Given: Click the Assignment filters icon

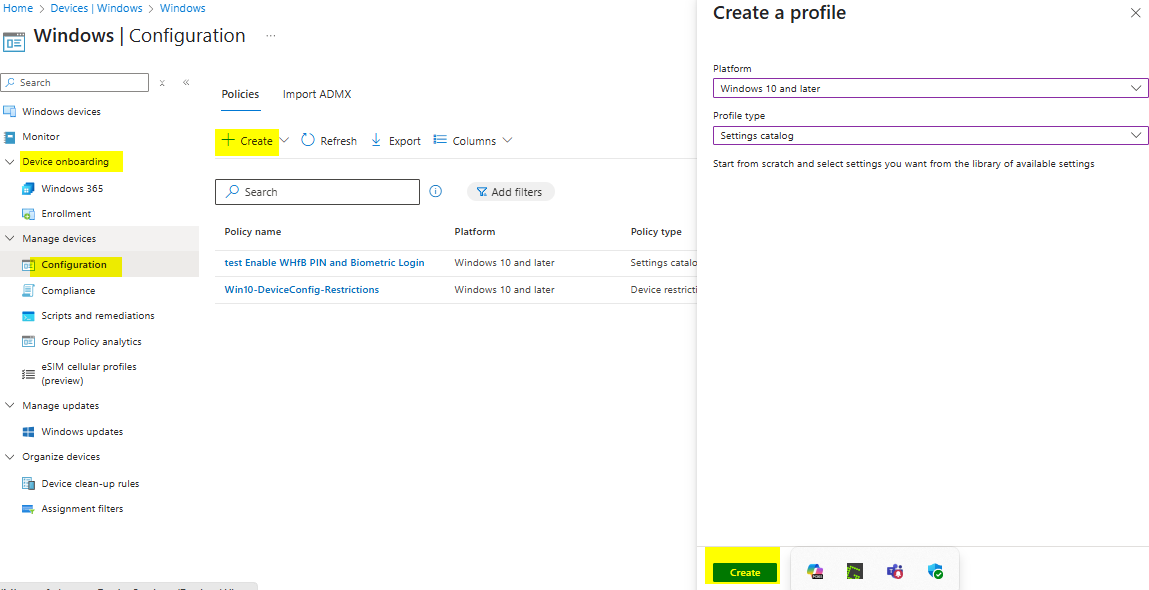Looking at the screenshot, I should pos(29,509).
